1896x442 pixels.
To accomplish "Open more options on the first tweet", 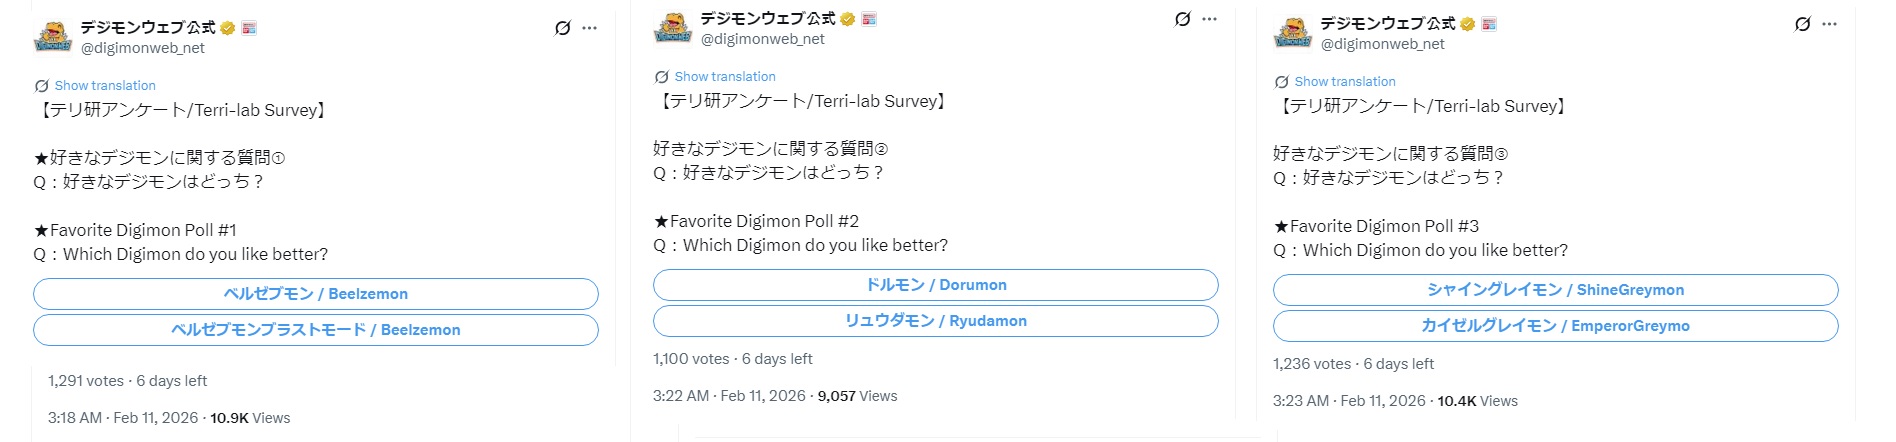I will (590, 28).
